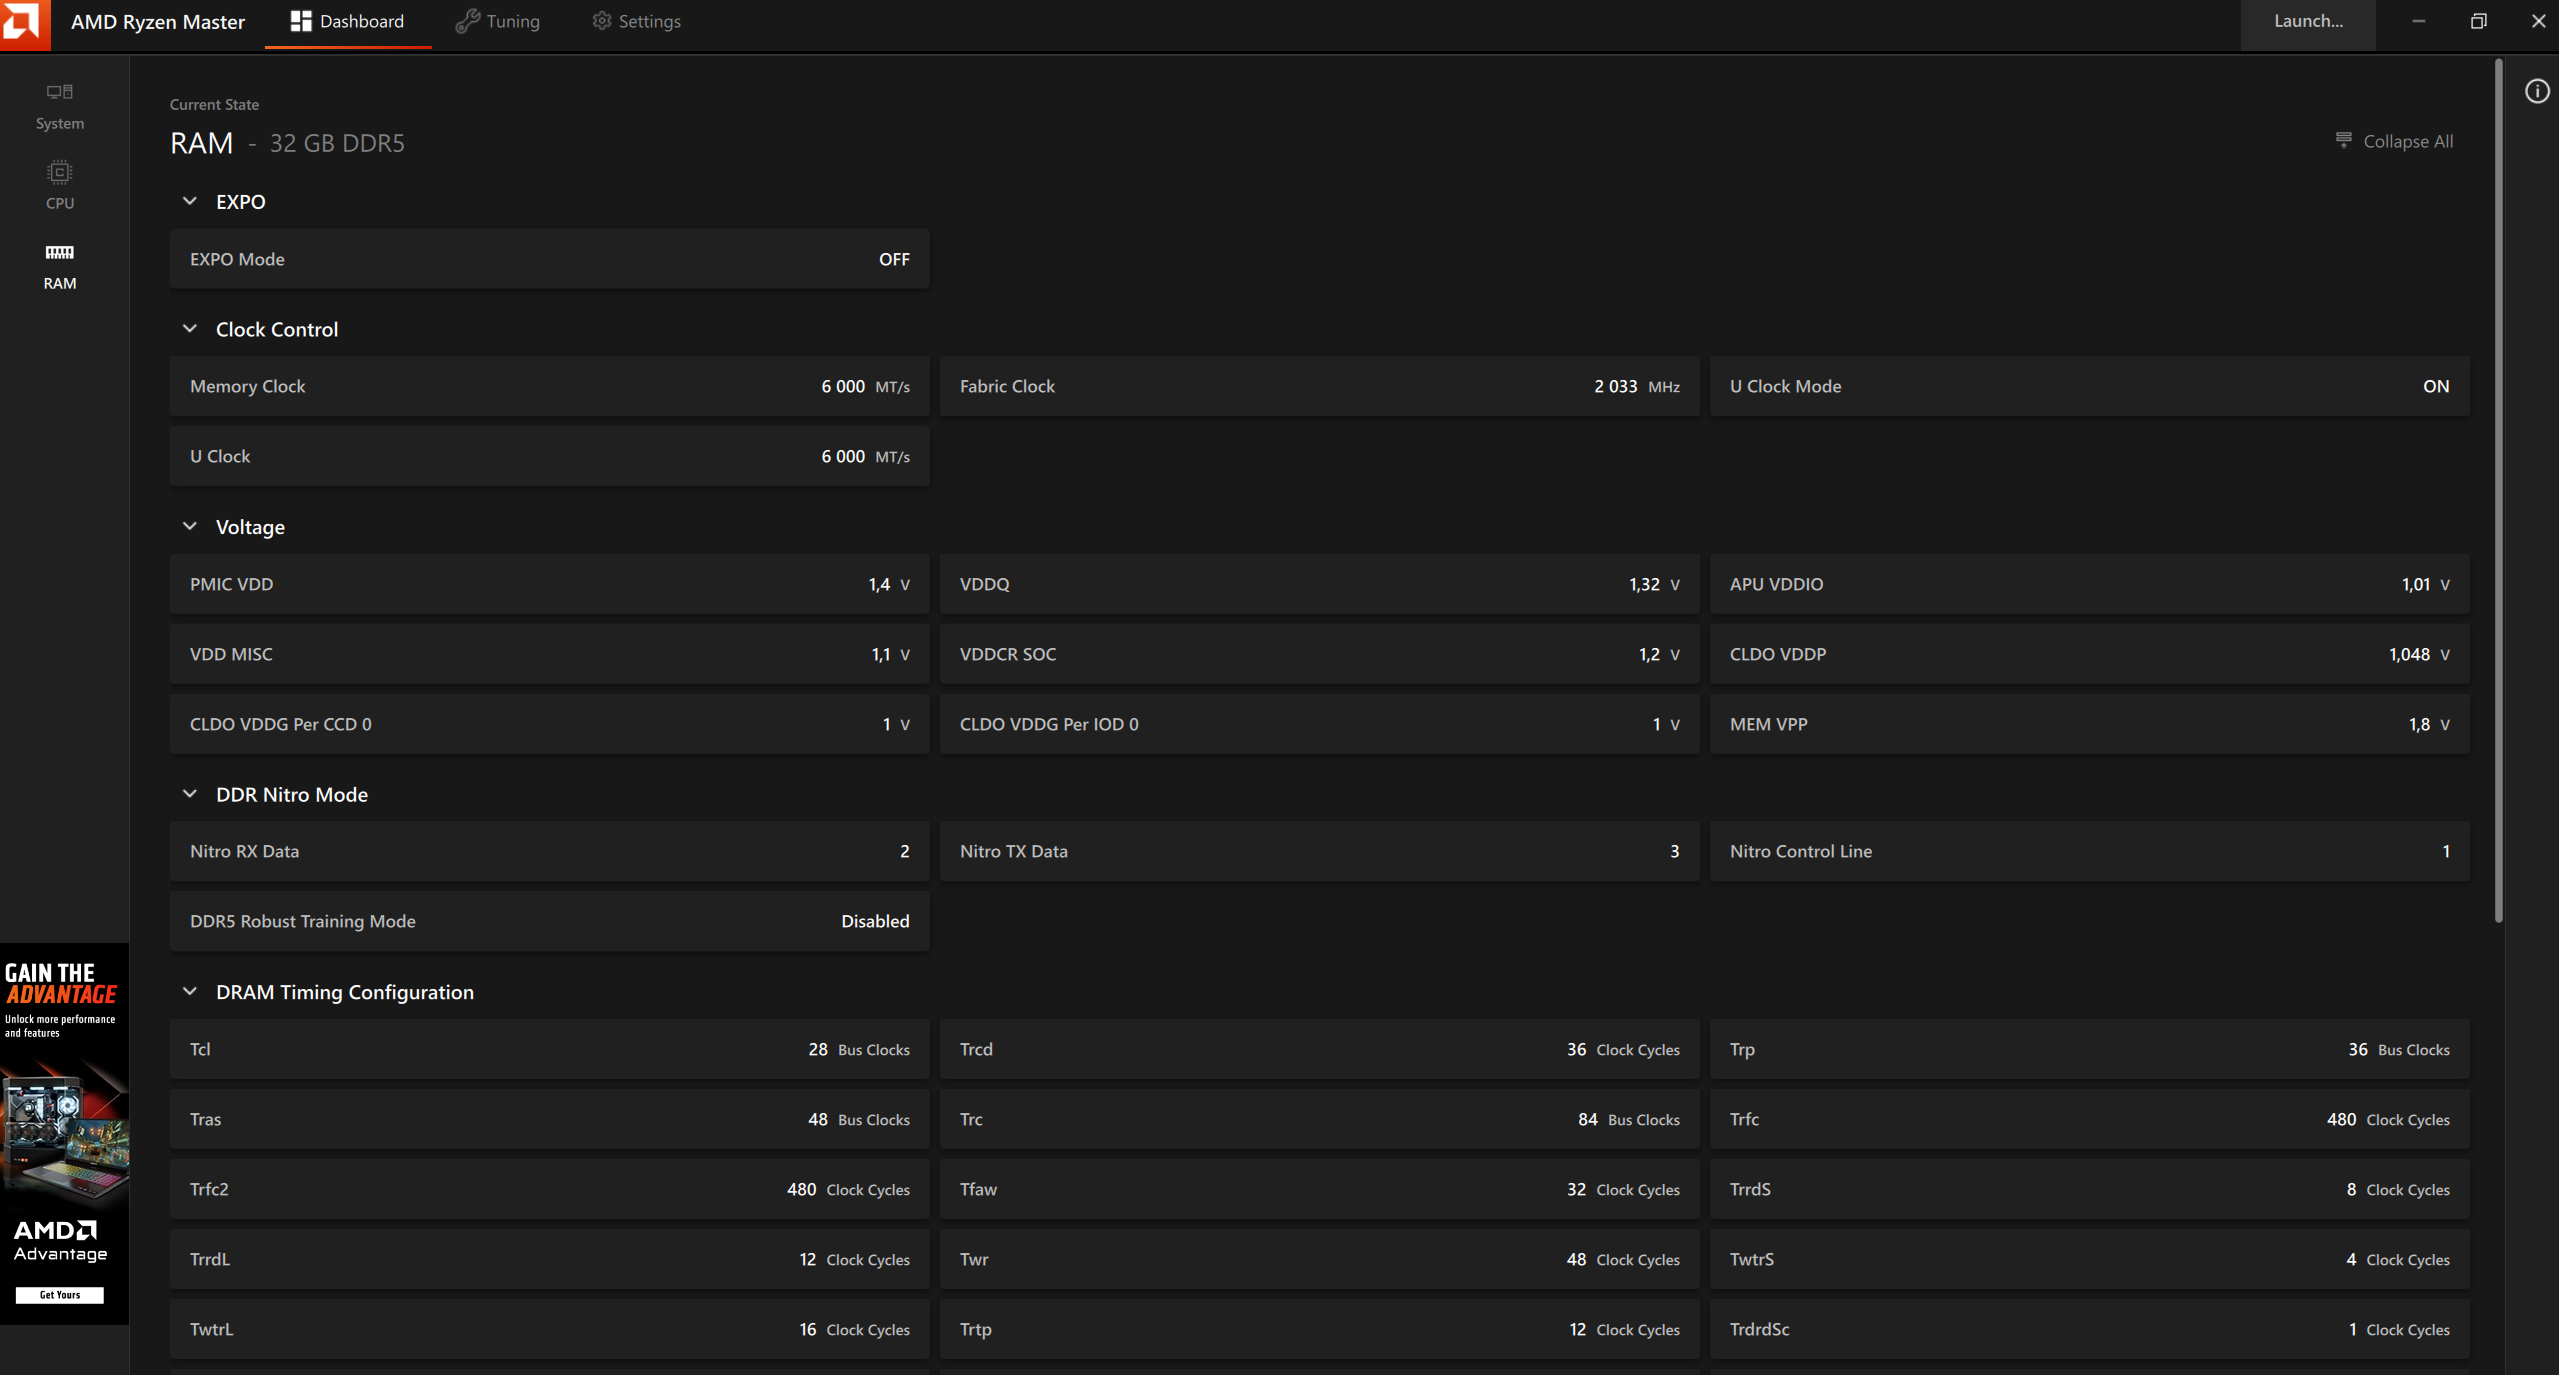Switch to the Dashboard tab
Image resolution: width=2559 pixels, height=1375 pixels.
tap(348, 22)
